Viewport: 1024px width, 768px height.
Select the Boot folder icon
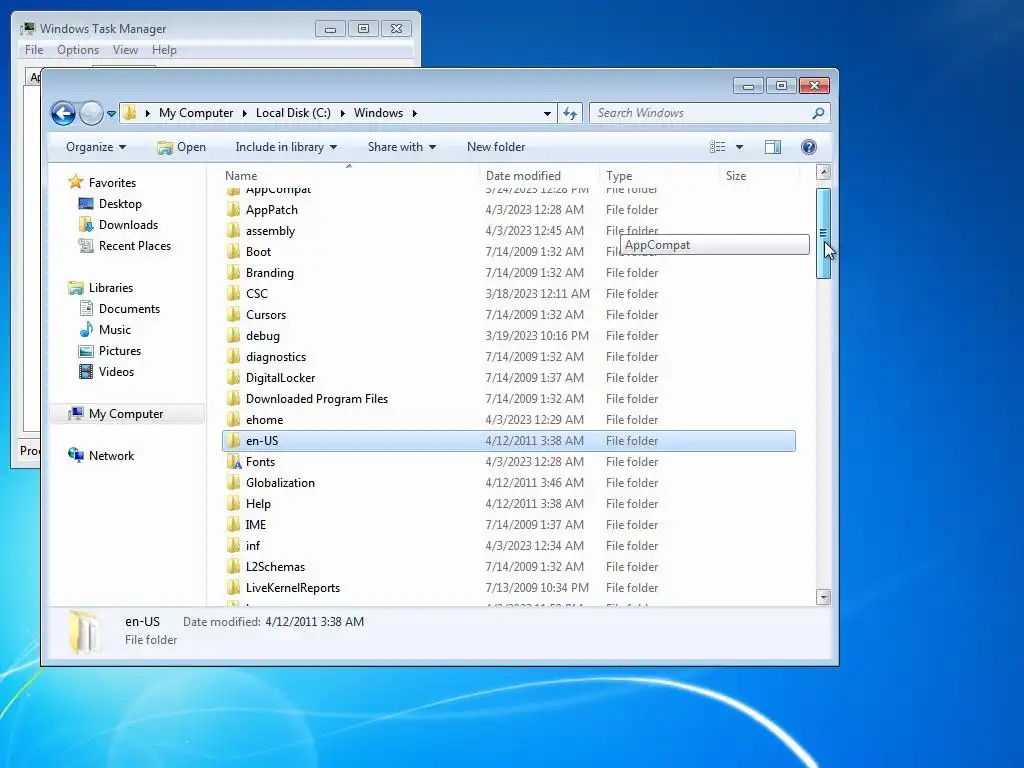click(x=233, y=251)
